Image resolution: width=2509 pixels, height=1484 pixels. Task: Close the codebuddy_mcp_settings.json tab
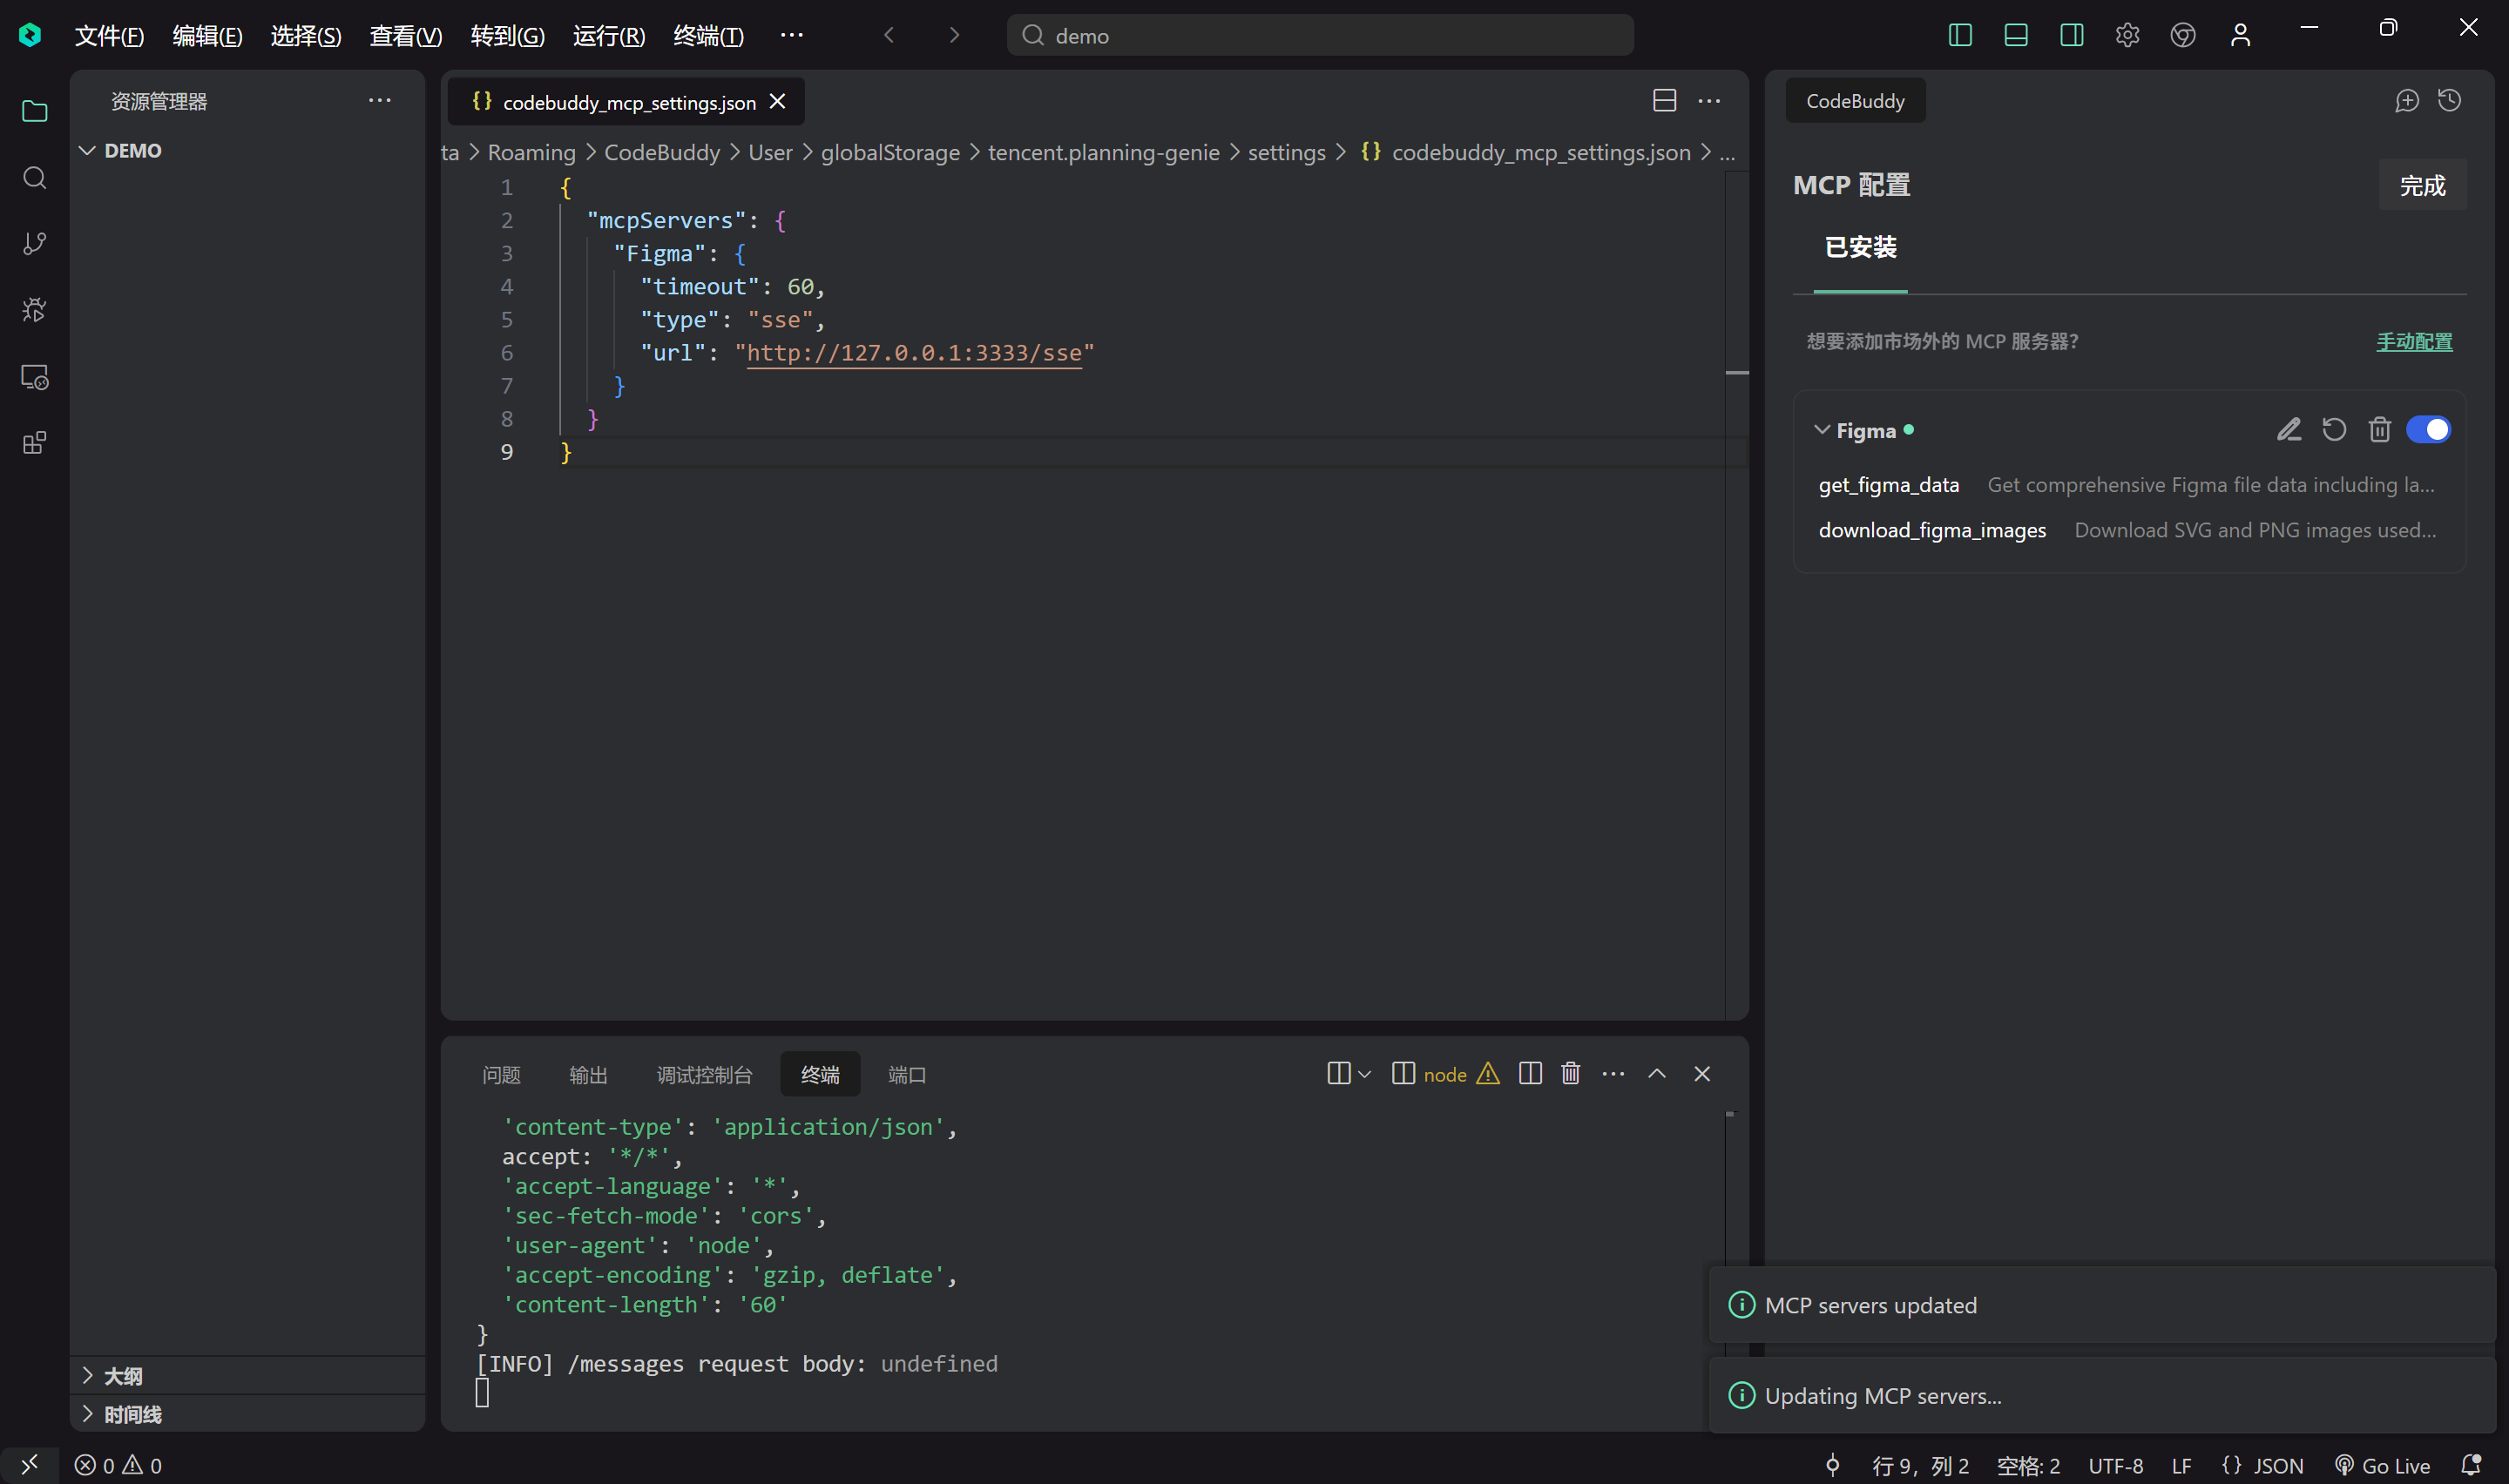777,102
